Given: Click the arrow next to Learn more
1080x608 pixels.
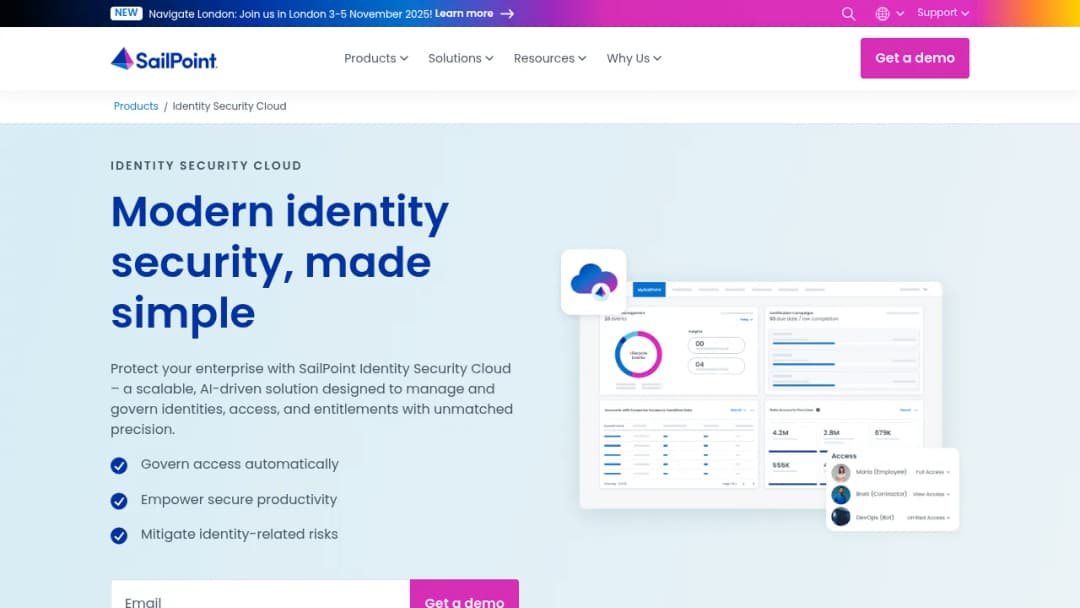Looking at the screenshot, I should point(508,14).
